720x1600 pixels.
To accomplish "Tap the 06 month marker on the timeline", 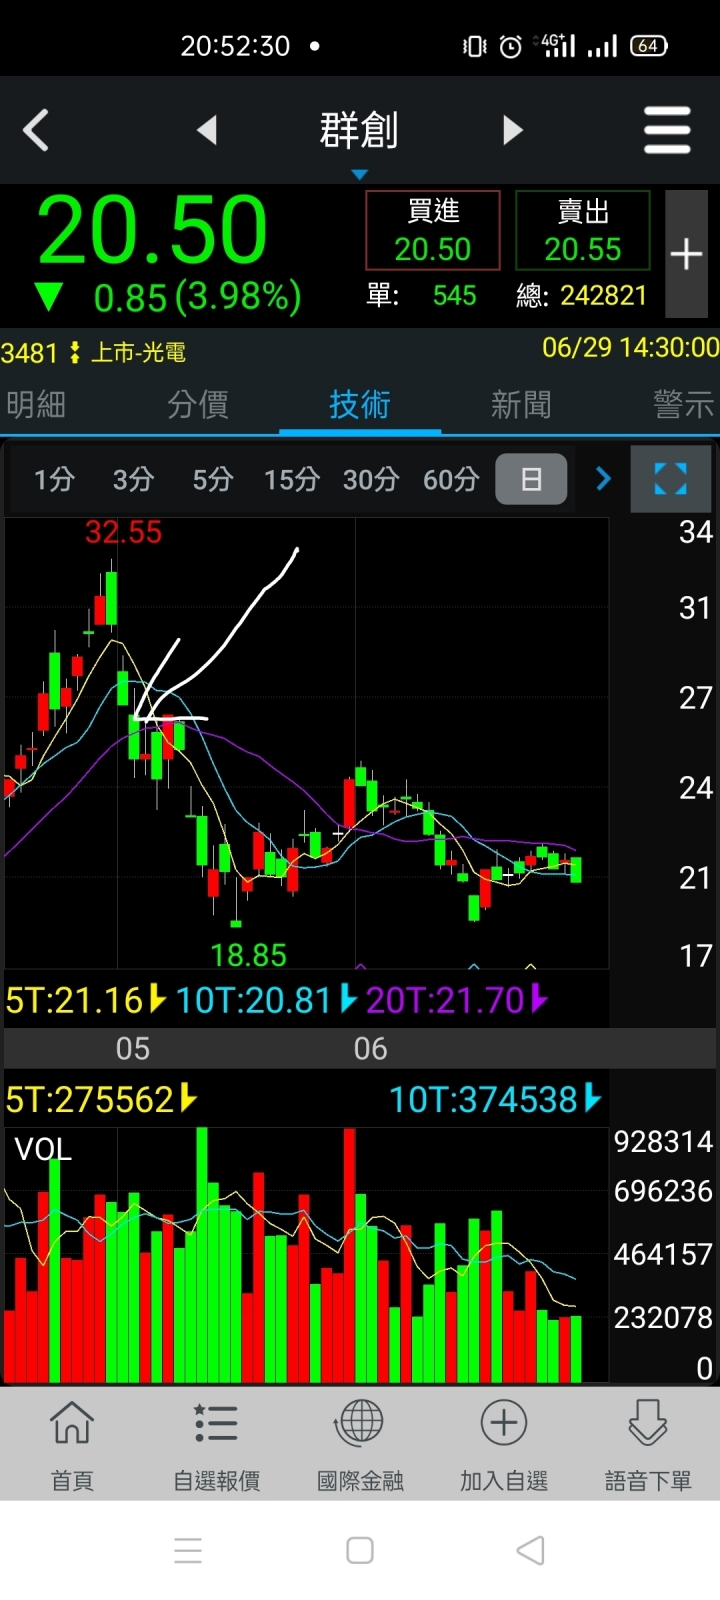I will tap(370, 1049).
